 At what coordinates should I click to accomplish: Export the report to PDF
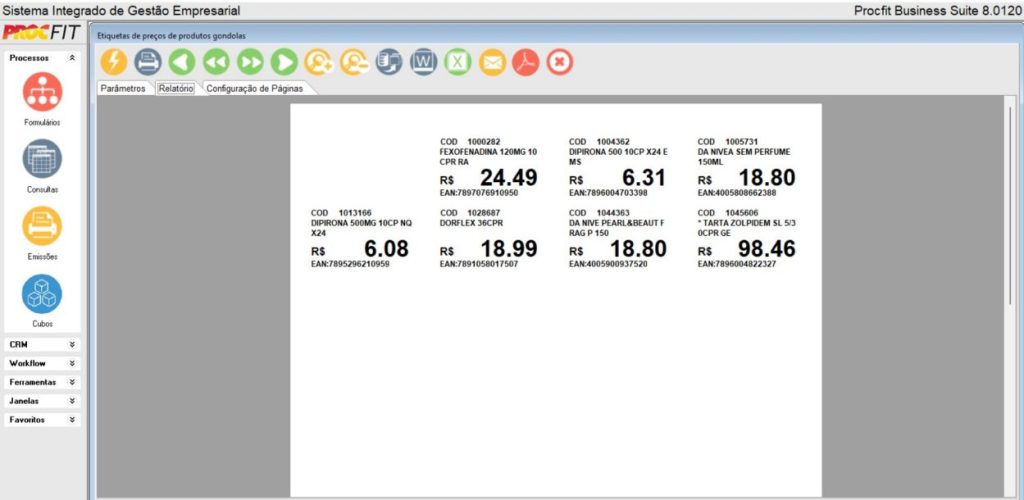526,62
